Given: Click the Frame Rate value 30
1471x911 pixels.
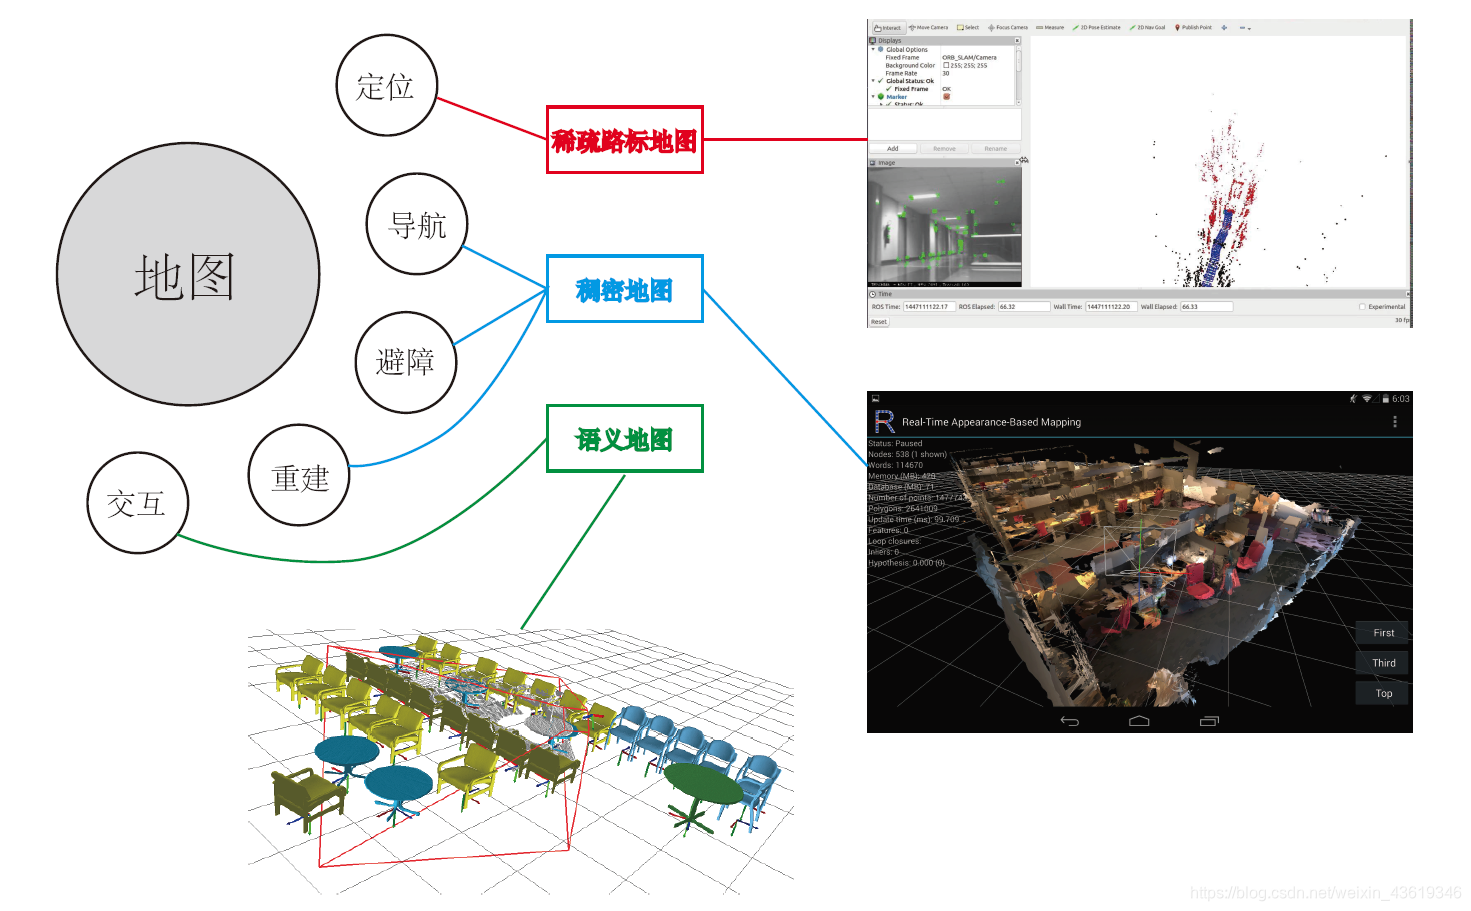Looking at the screenshot, I should 946,73.
